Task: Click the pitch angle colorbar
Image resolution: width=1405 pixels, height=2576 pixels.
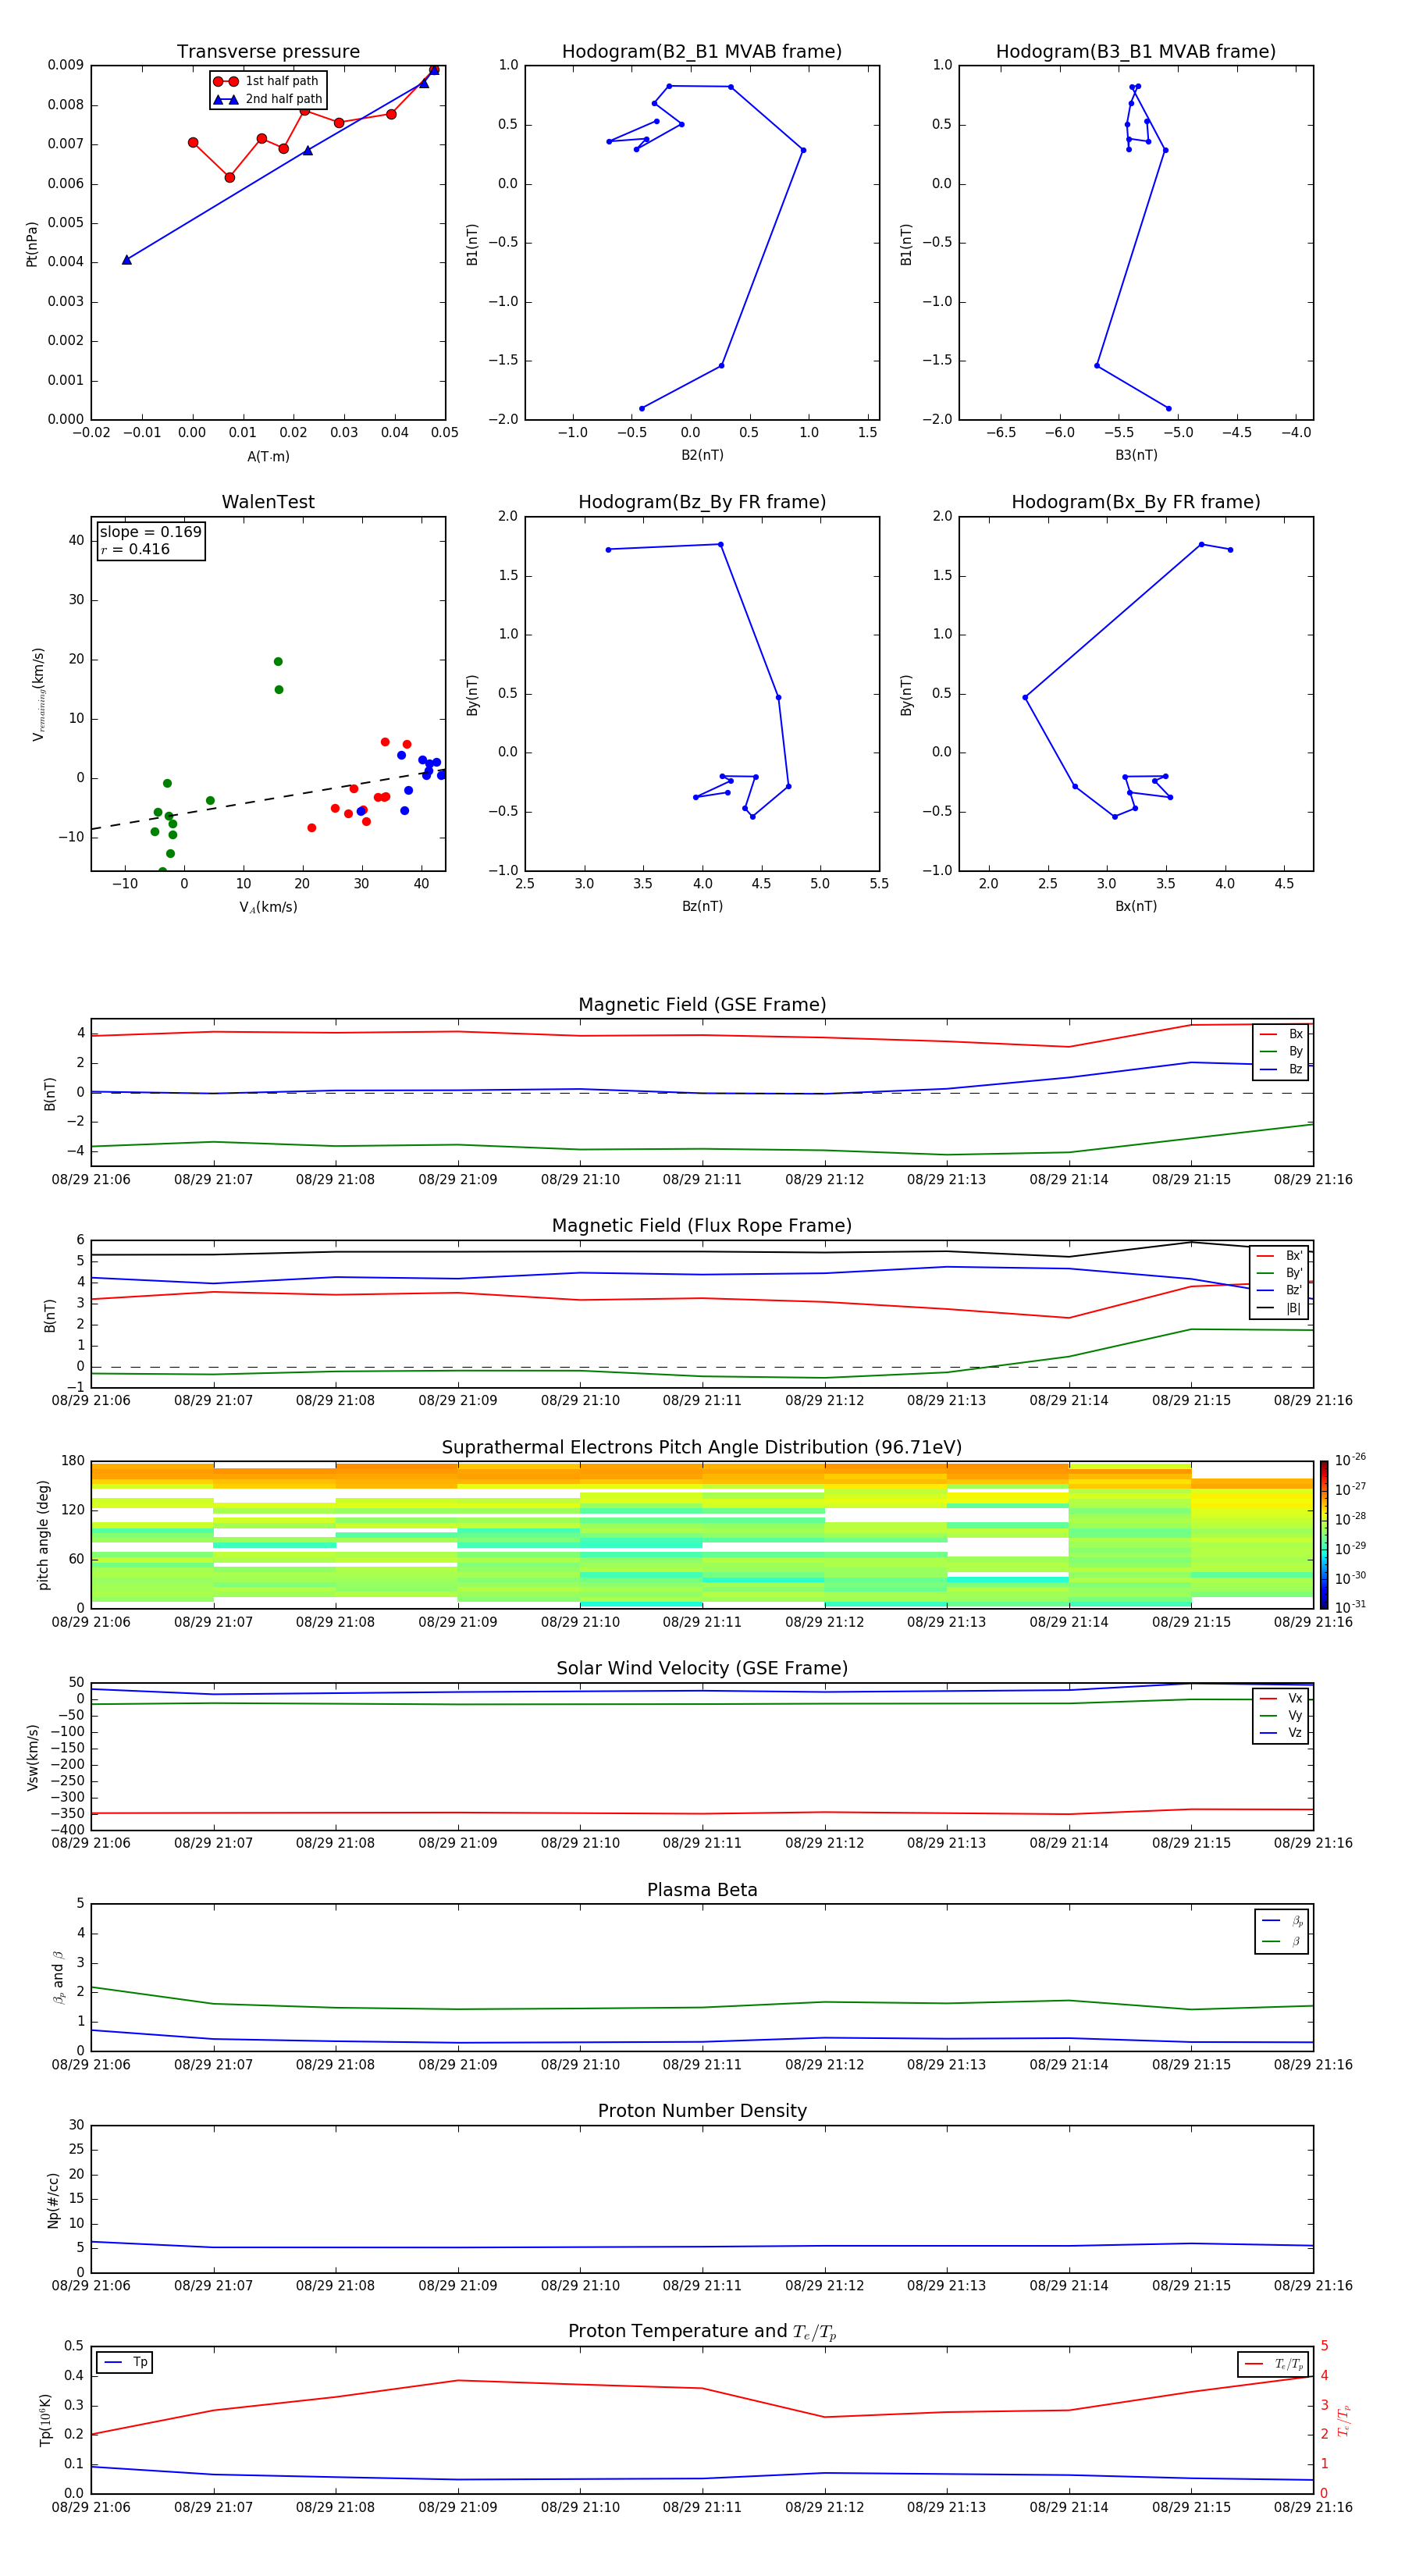Action: coord(1324,1535)
